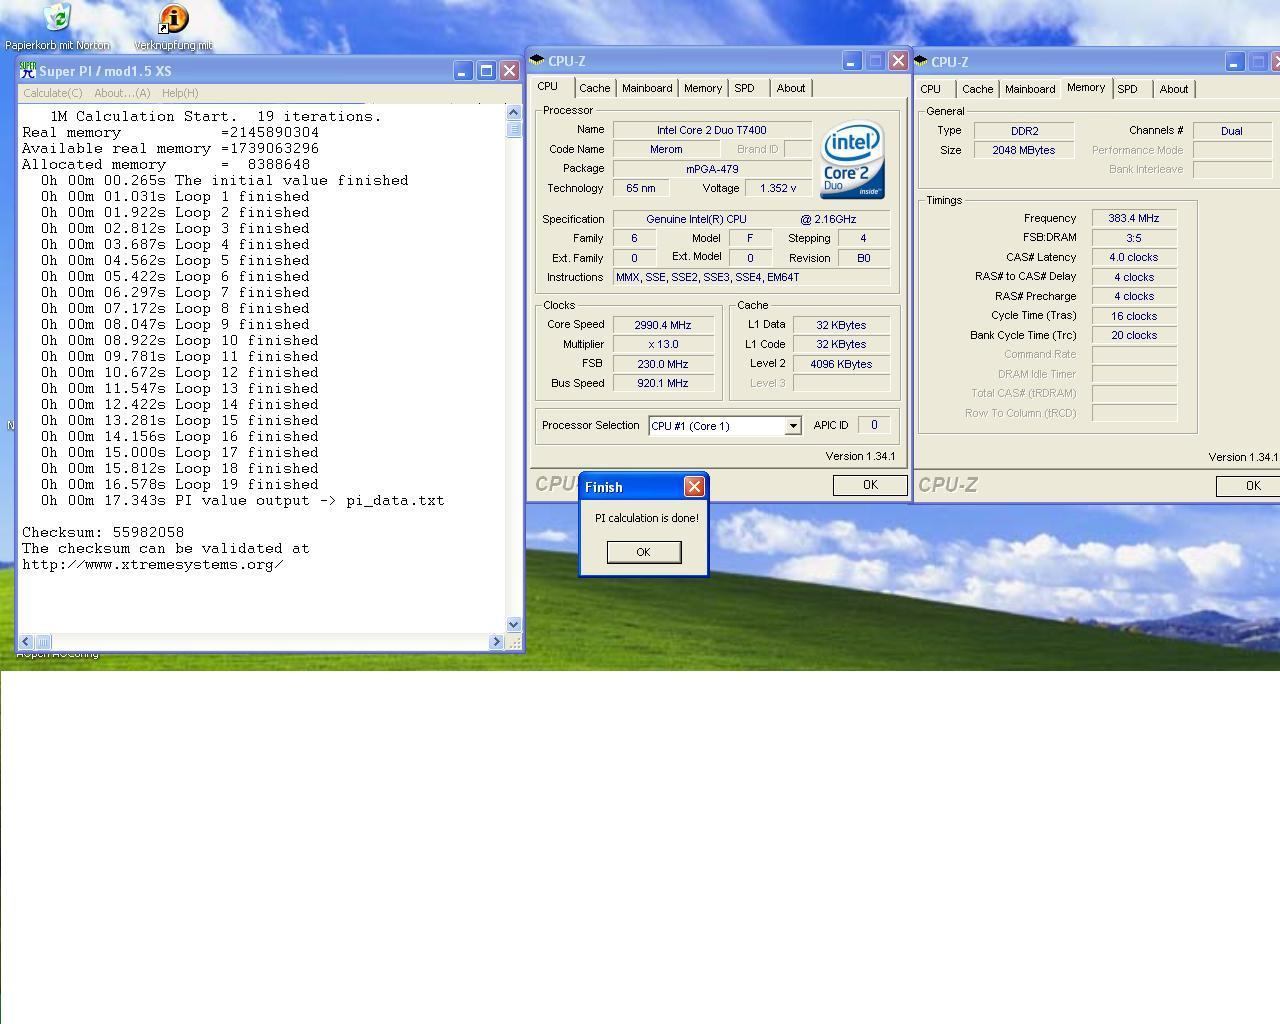Image resolution: width=1280 pixels, height=1024 pixels.
Task: Click the Checksum: 55982058 line in Super PI
Action: [x=103, y=532]
